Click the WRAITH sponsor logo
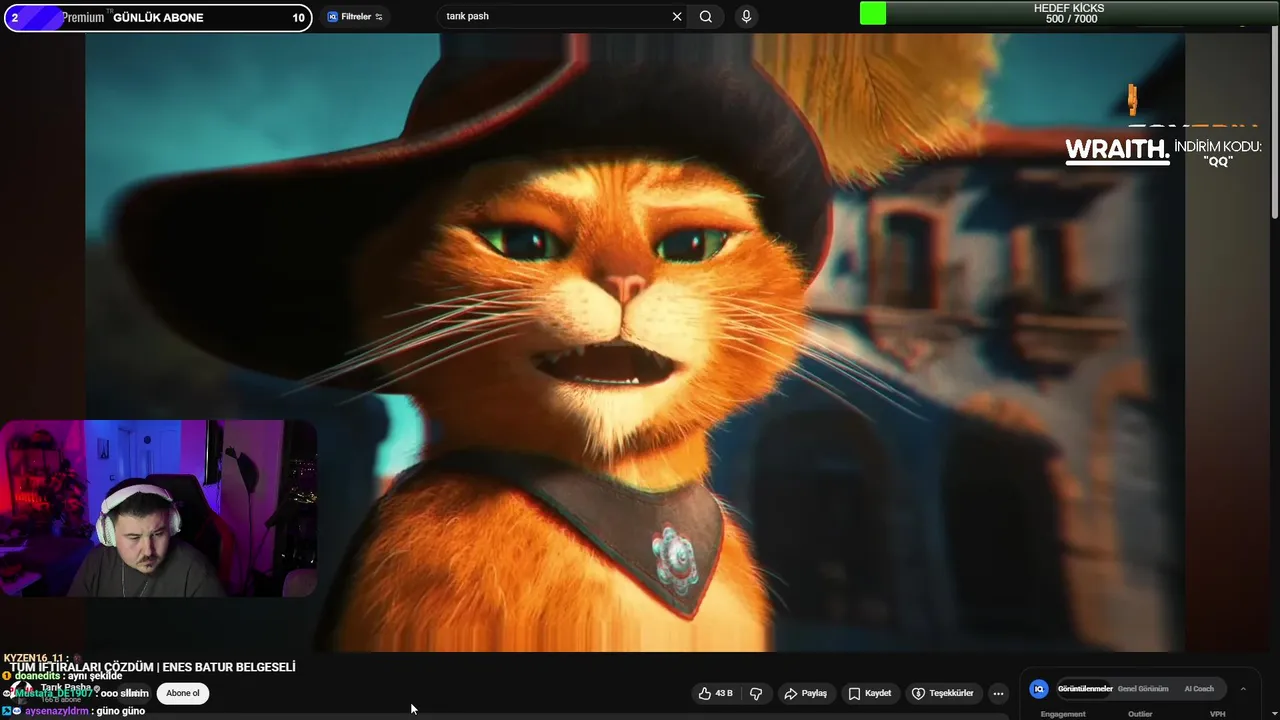Screen dimensions: 1280x720 (x=1117, y=151)
